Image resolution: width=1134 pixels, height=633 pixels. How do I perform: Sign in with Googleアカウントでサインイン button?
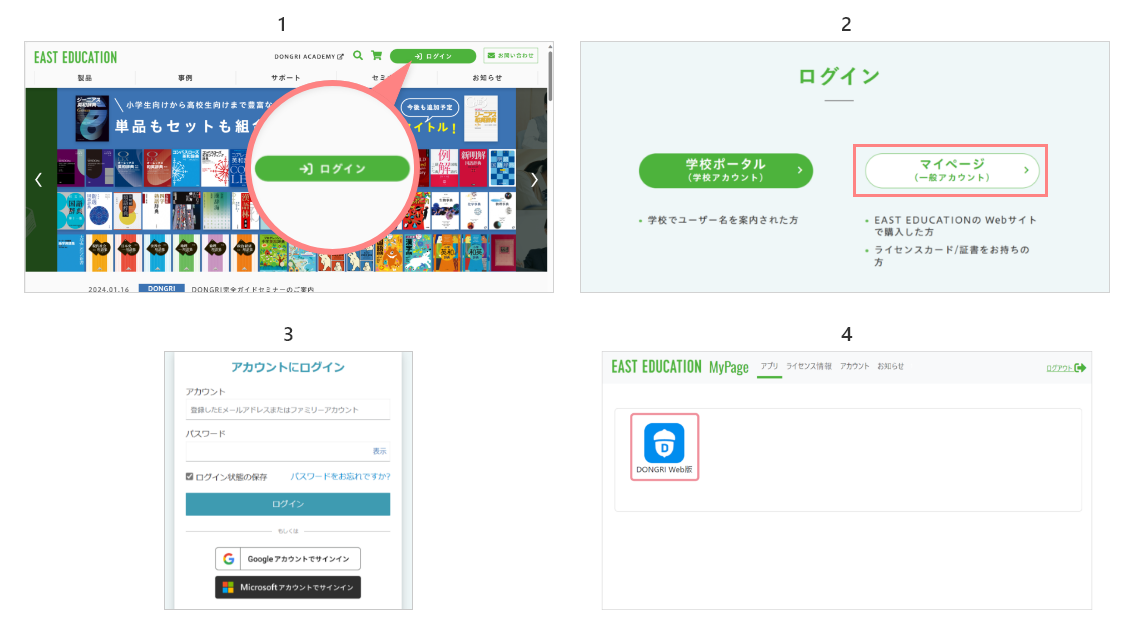pos(288,558)
